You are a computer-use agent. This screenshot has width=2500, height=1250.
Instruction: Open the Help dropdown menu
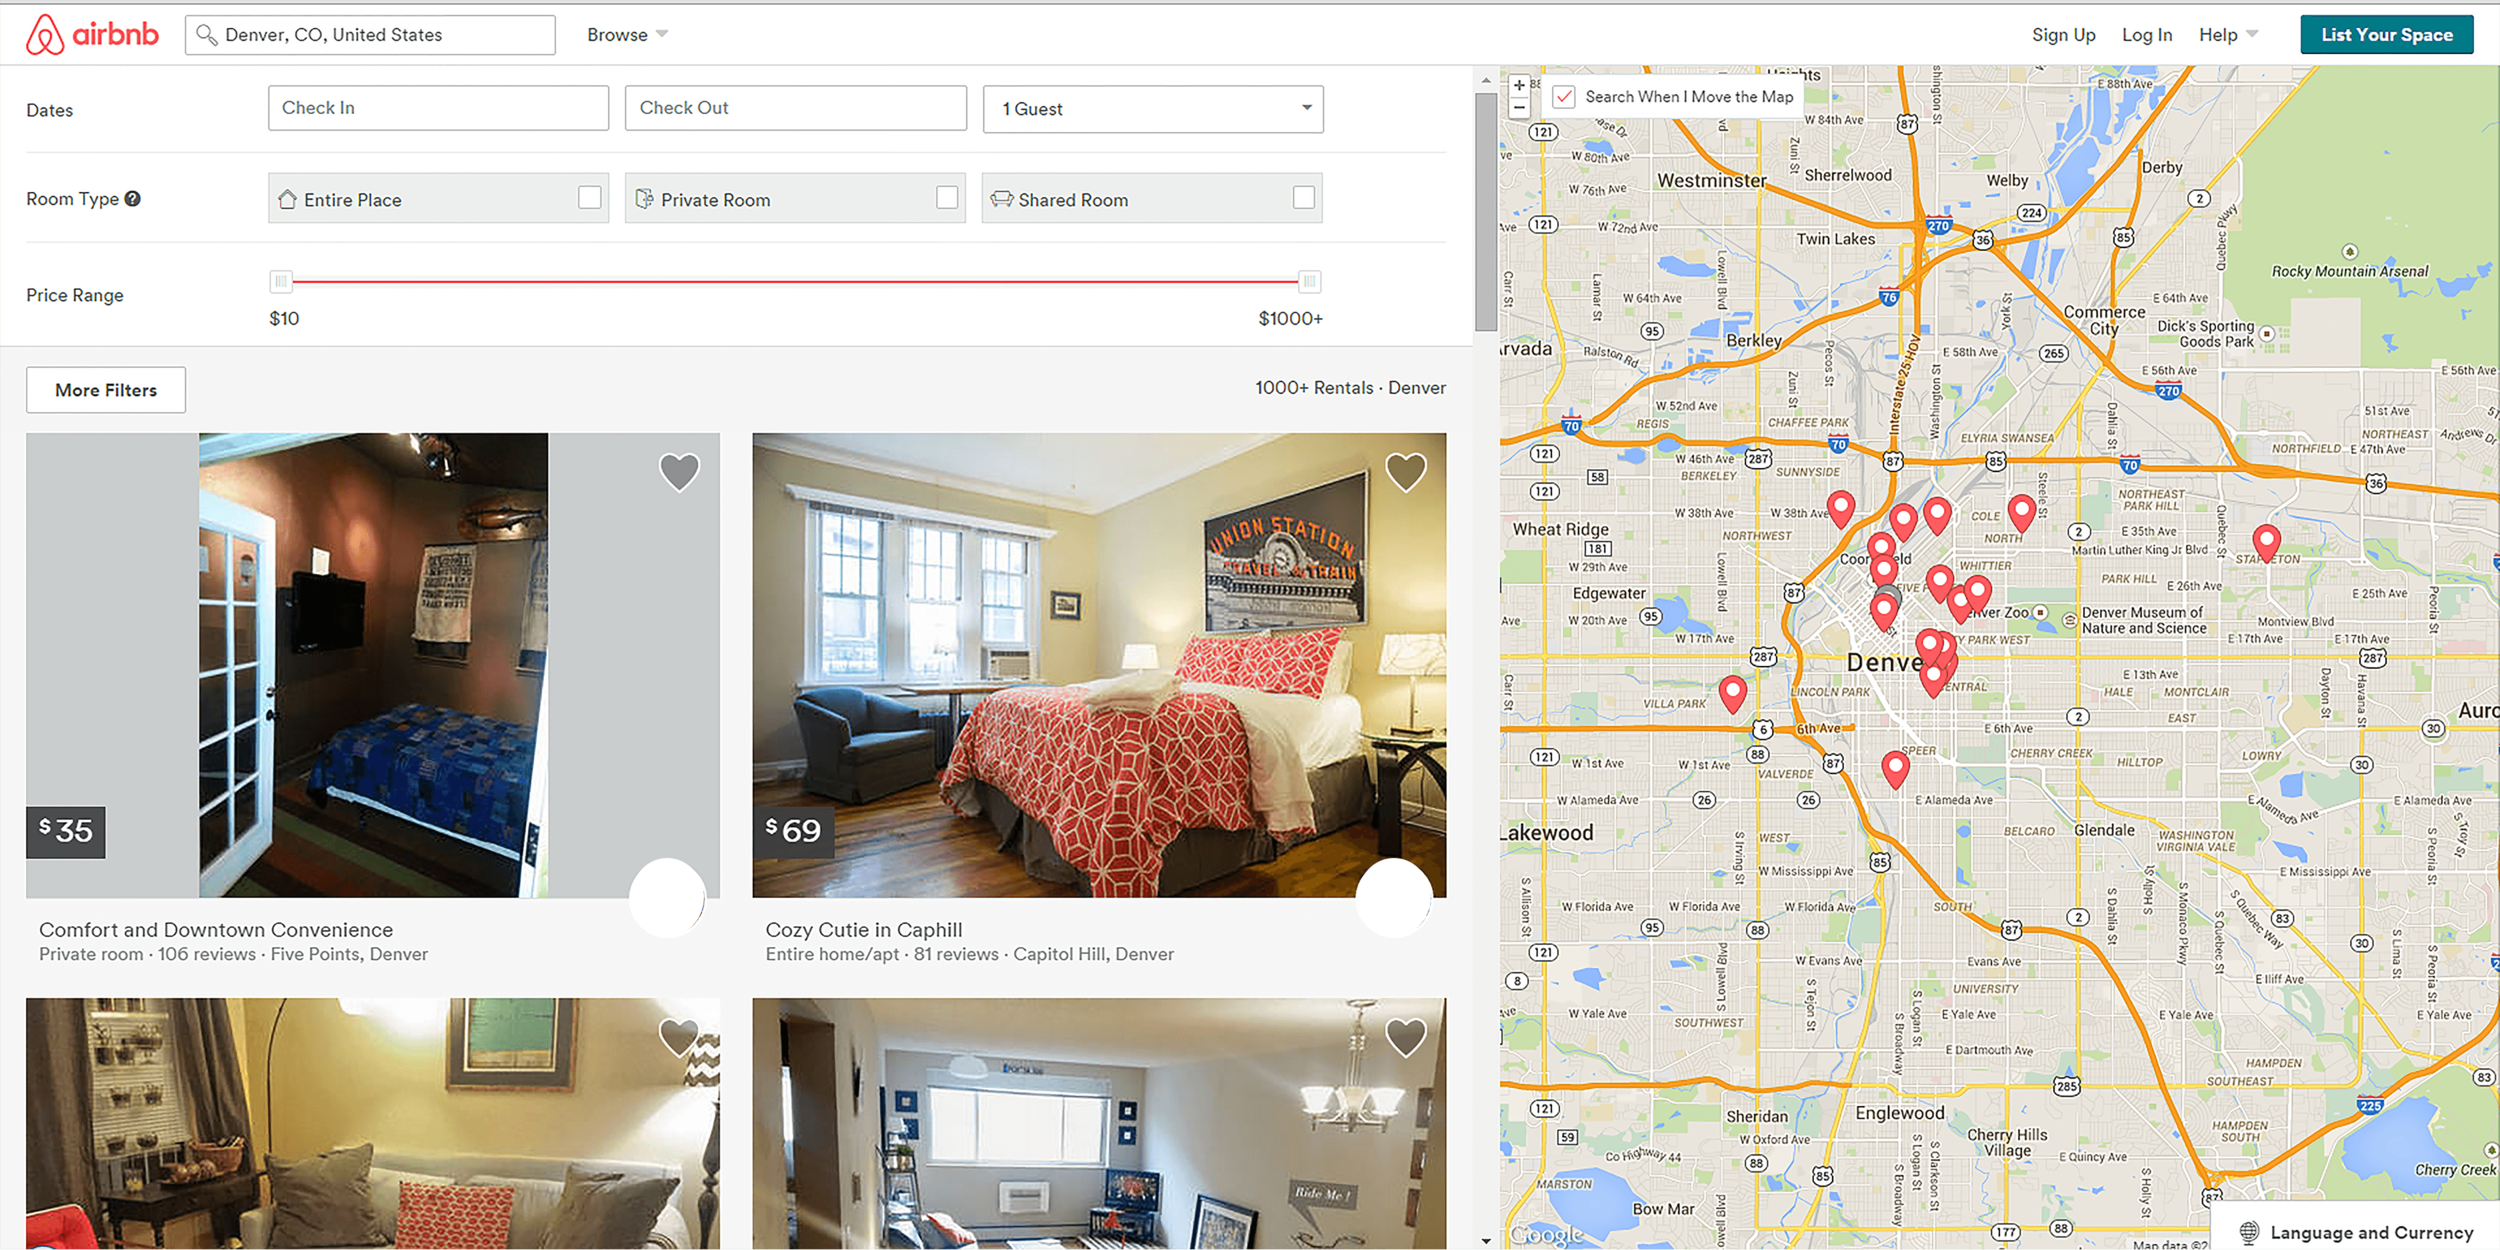(2227, 35)
